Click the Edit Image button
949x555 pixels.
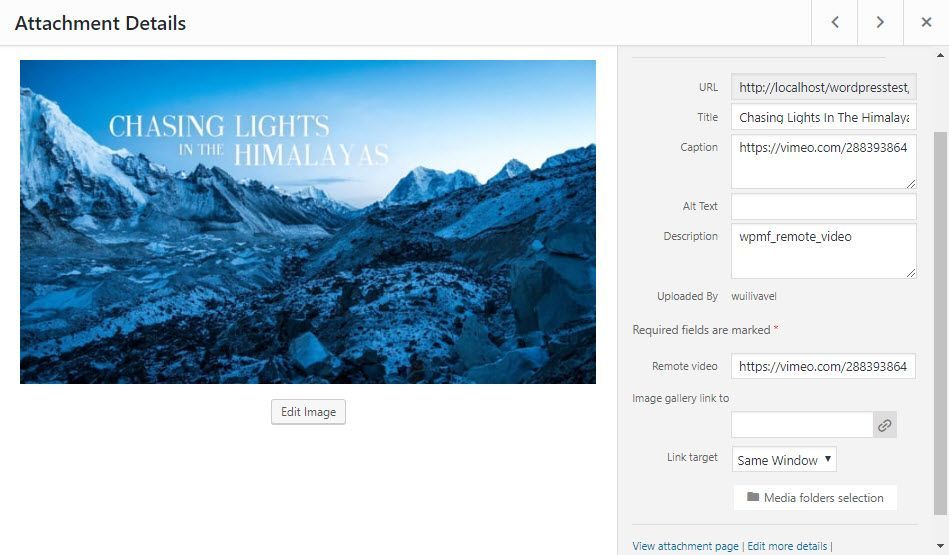pyautogui.click(x=308, y=412)
